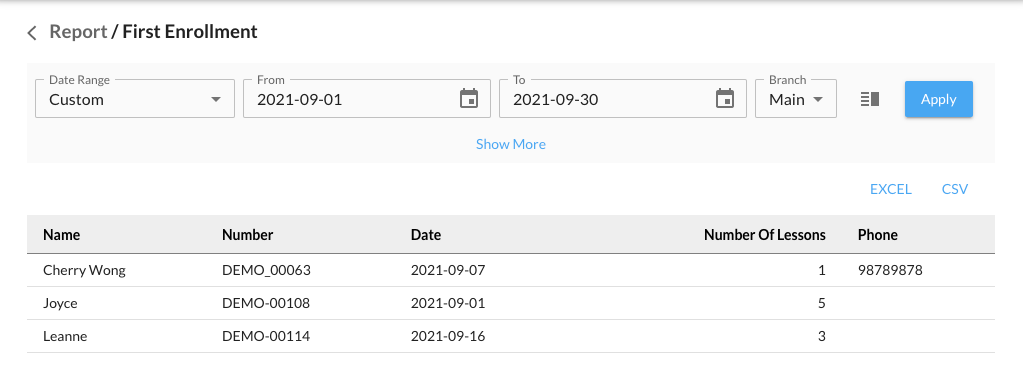1023x369 pixels.
Task: Click enrollment date 2021-09-07
Action: click(x=448, y=270)
